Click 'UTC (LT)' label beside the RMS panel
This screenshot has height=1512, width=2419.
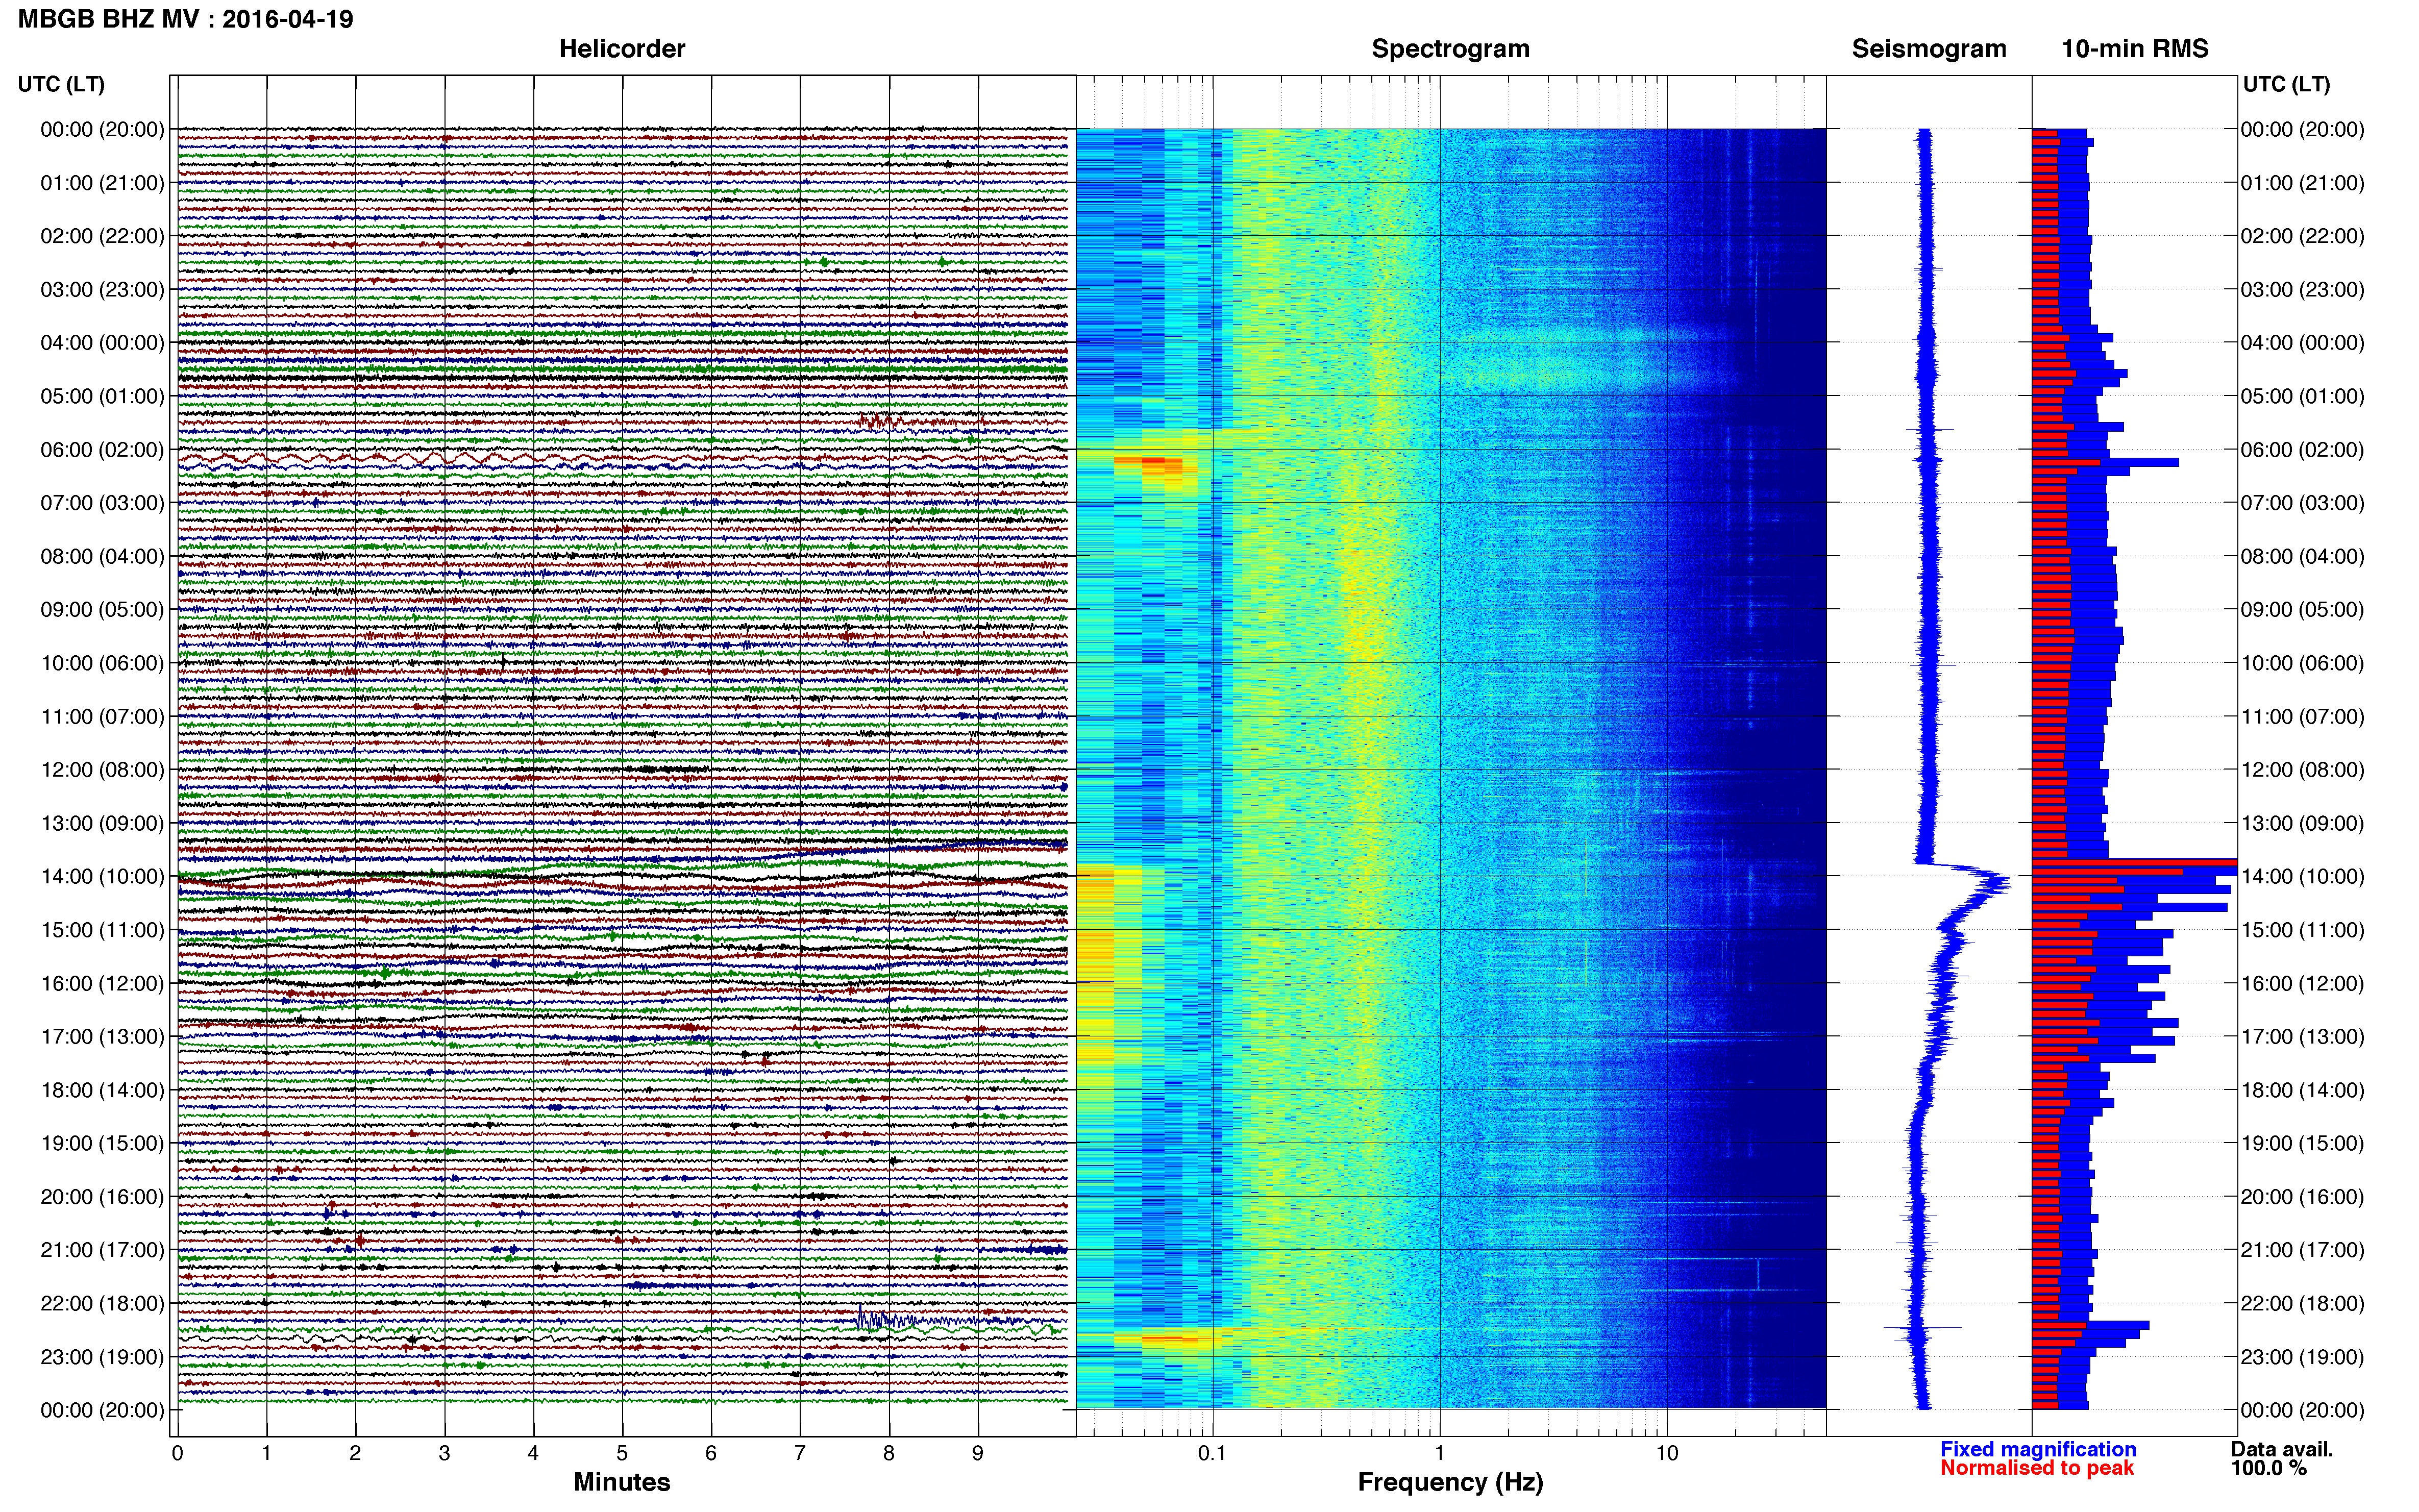point(2286,84)
